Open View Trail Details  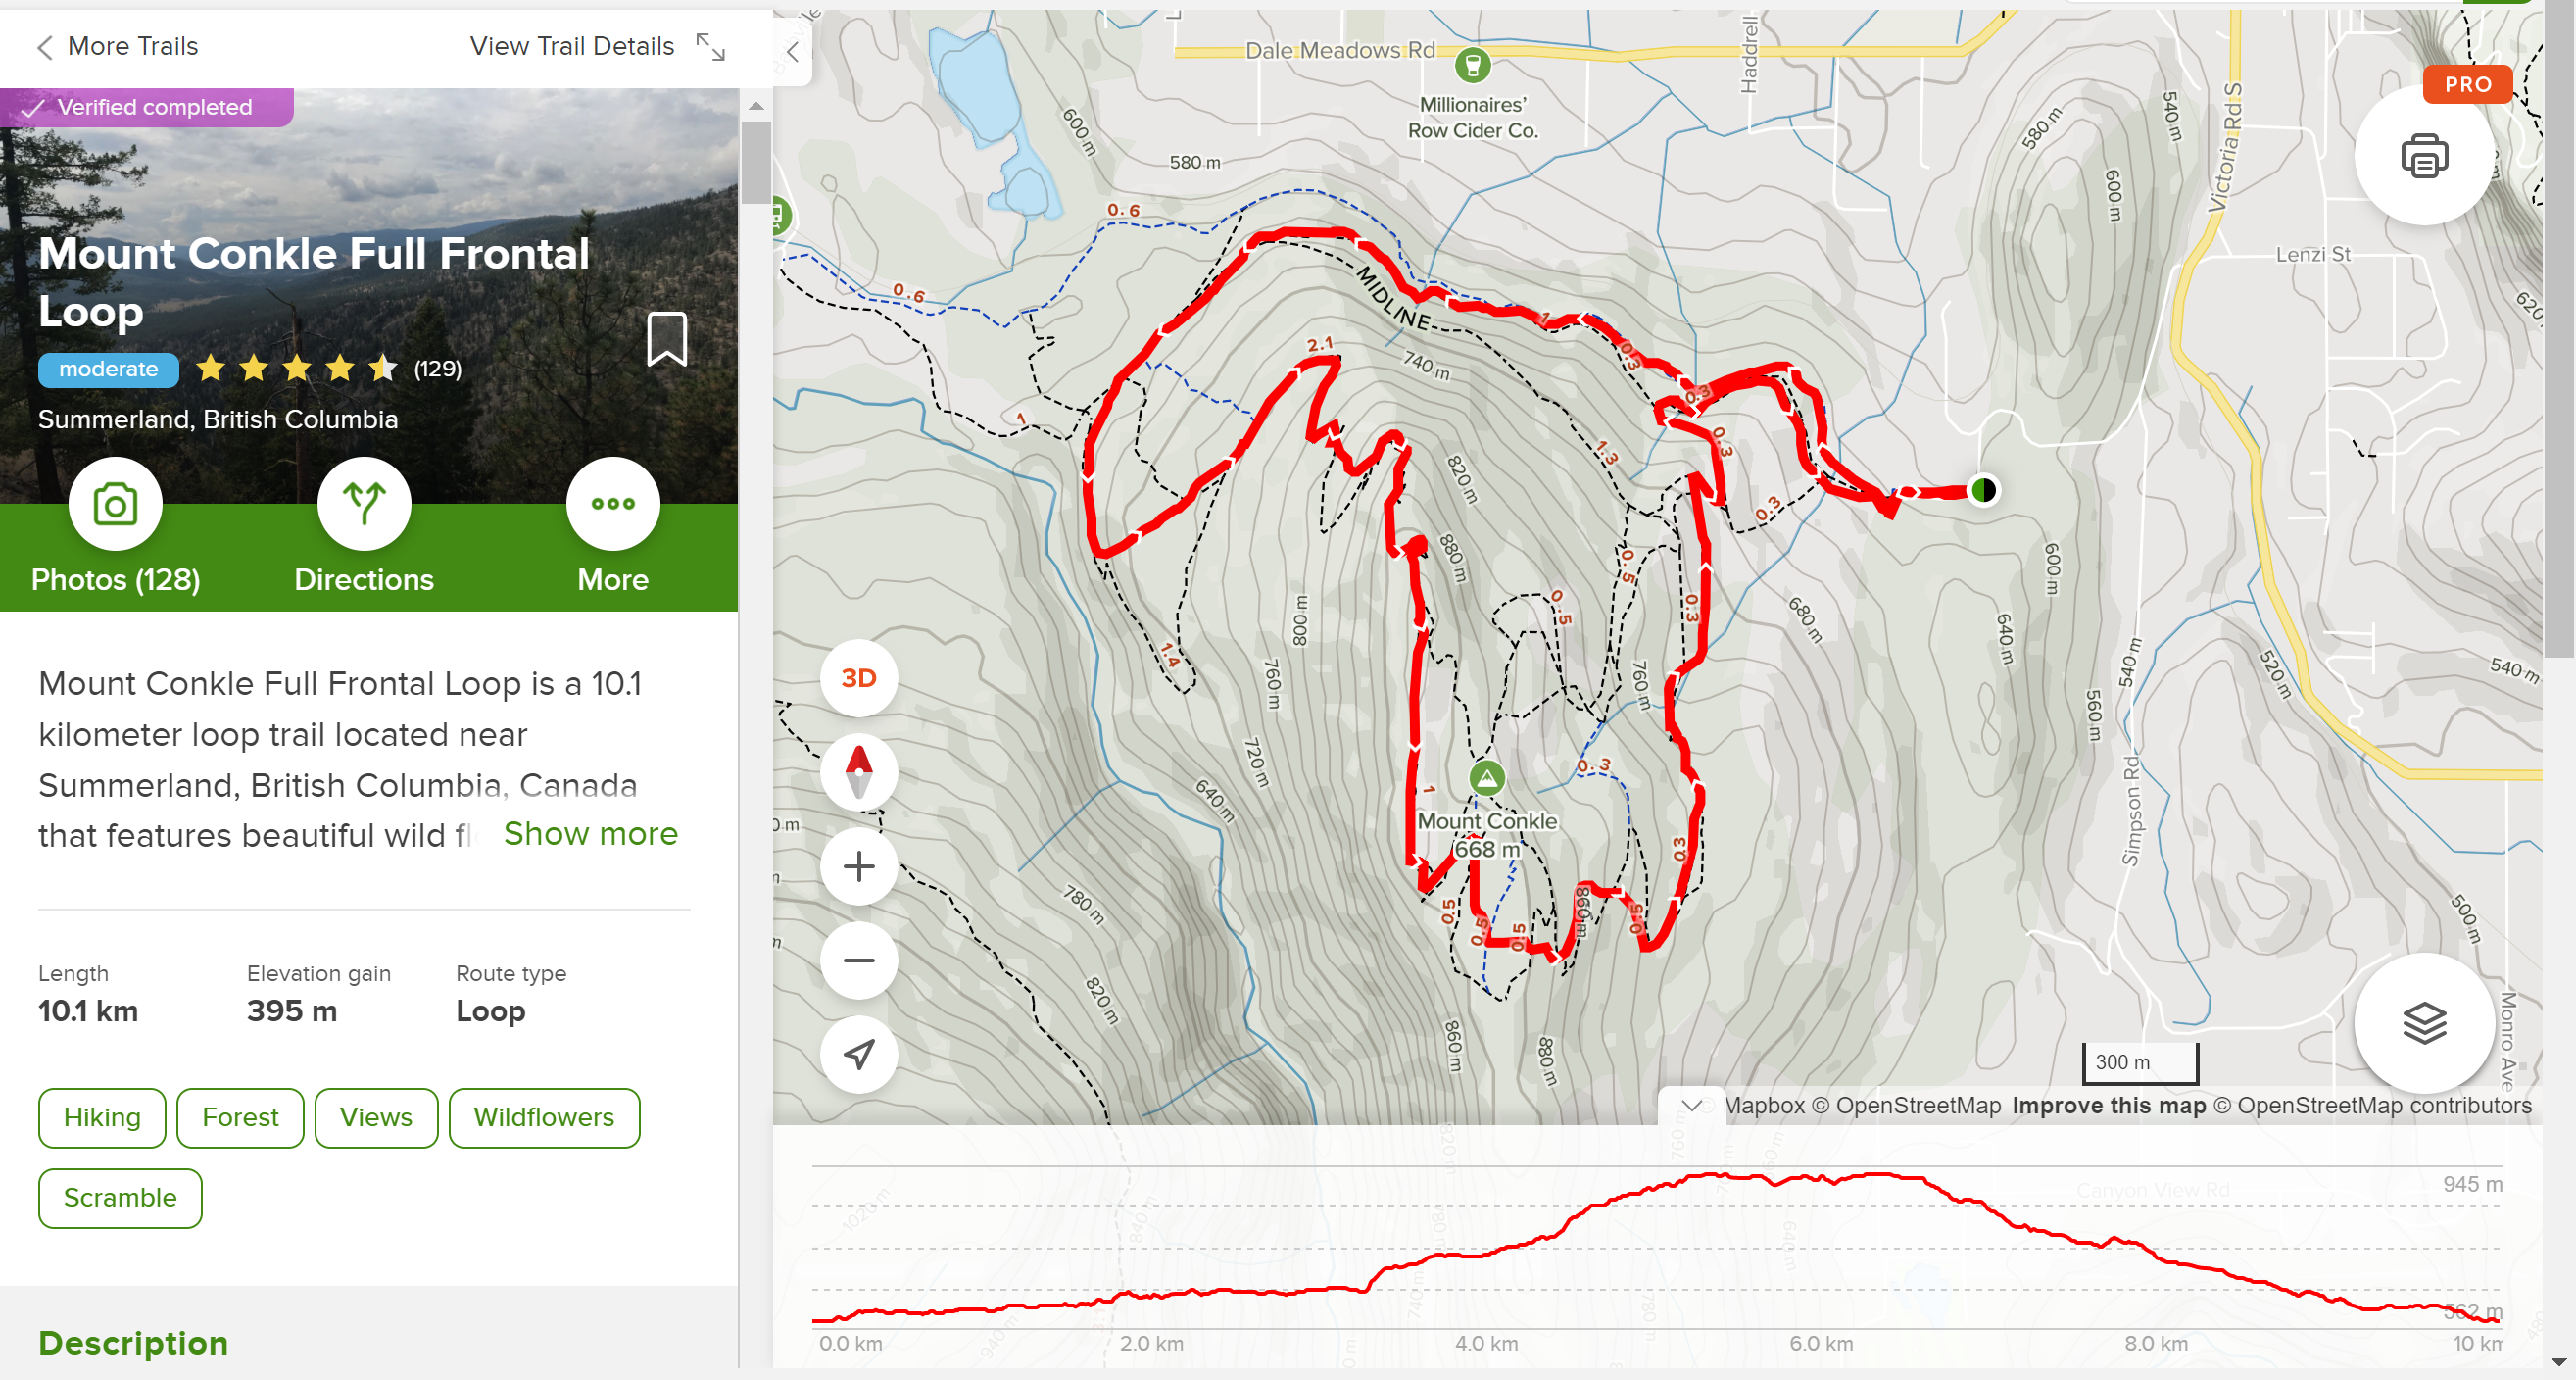tap(598, 46)
